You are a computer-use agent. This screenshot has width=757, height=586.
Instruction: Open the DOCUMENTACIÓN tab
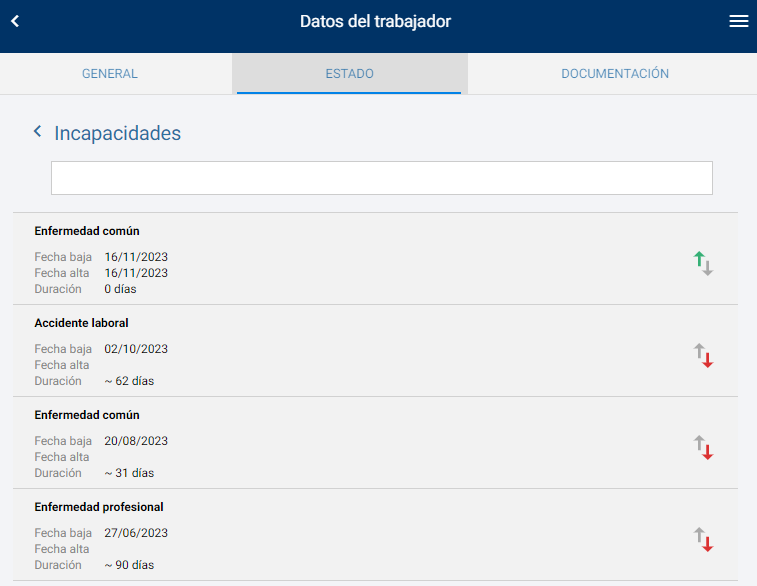pyautogui.click(x=615, y=74)
